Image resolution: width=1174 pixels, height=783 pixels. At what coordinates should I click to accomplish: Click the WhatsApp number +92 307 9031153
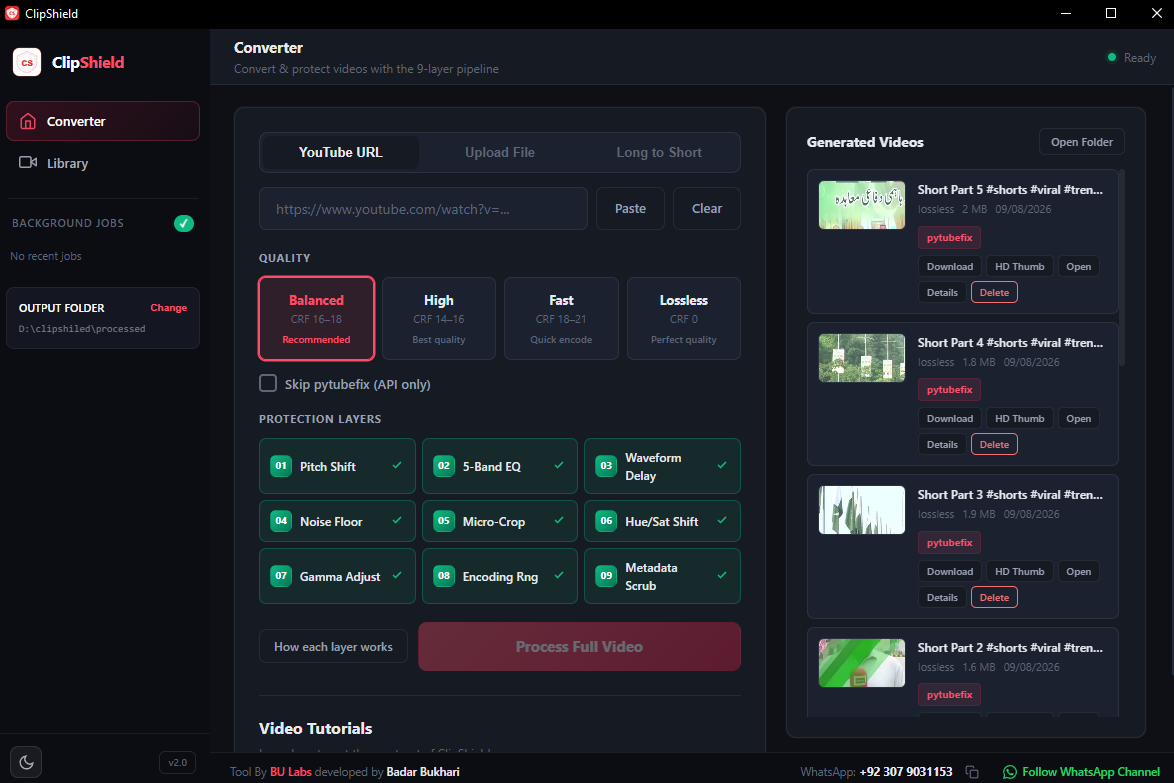(x=906, y=772)
